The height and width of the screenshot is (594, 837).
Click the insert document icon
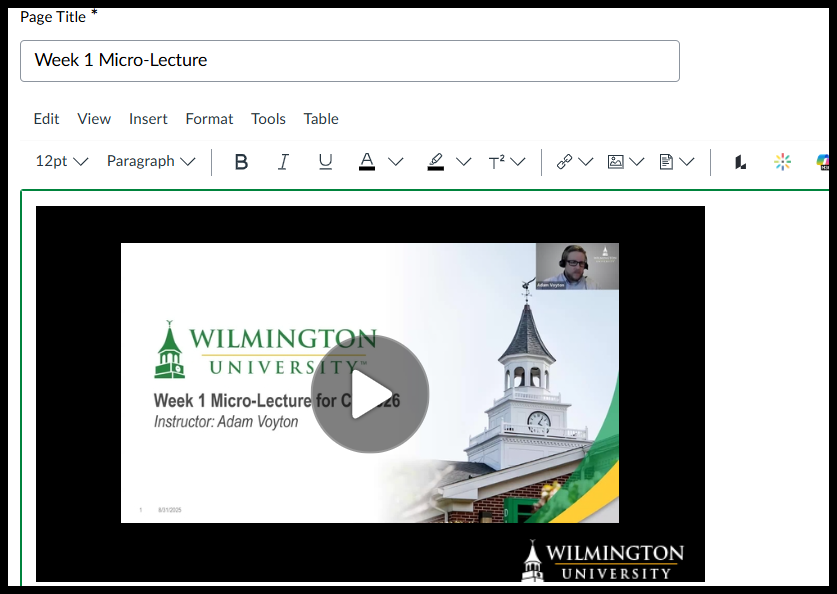[x=666, y=162]
